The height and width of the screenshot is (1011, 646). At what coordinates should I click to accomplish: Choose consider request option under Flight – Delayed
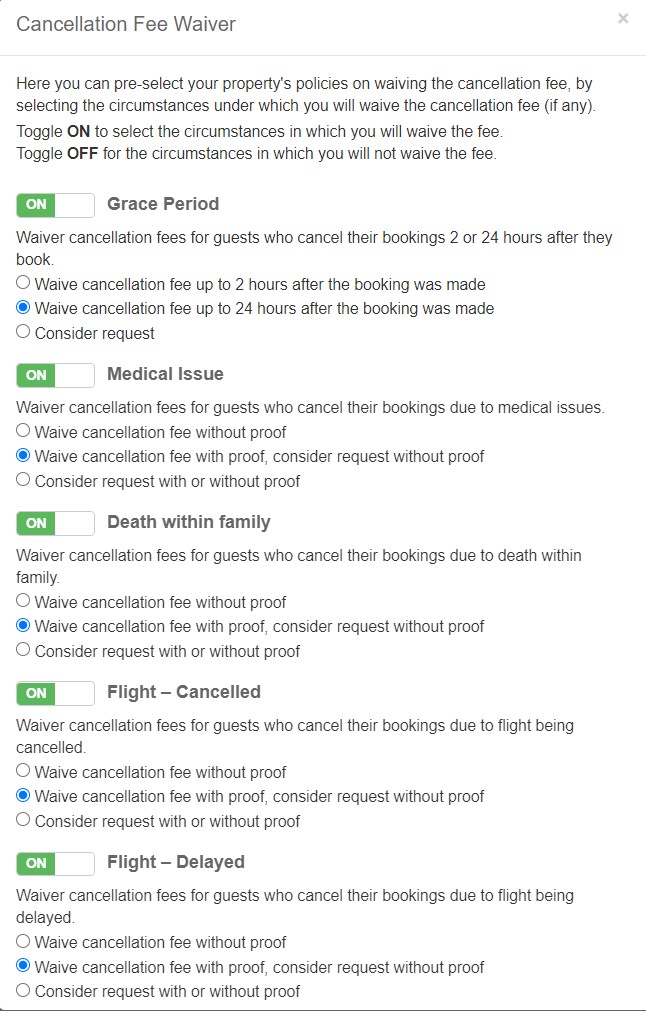click(x=21, y=990)
